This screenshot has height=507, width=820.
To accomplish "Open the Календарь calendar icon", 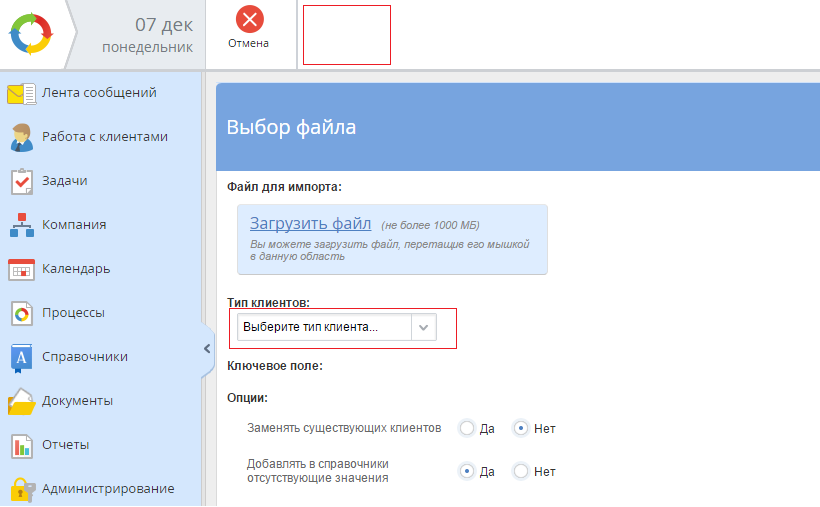I will (x=21, y=269).
